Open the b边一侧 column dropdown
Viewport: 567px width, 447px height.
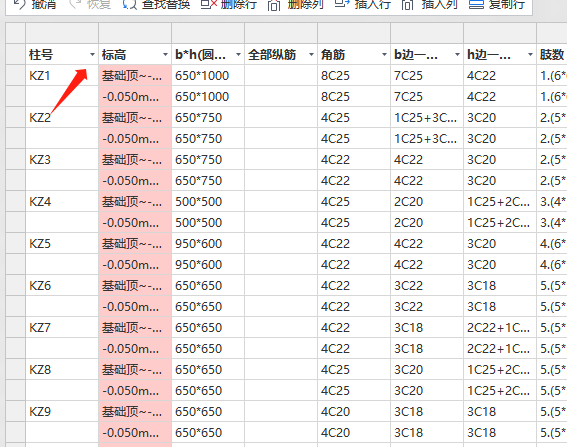(x=457, y=55)
